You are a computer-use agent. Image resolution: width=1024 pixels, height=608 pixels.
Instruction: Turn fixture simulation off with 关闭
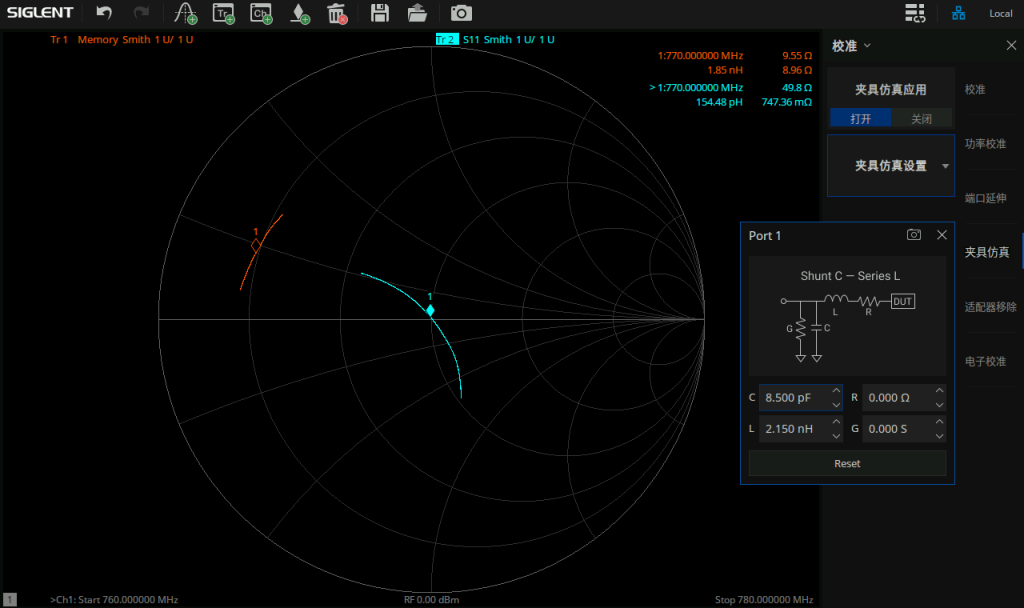pyautogui.click(x=920, y=118)
